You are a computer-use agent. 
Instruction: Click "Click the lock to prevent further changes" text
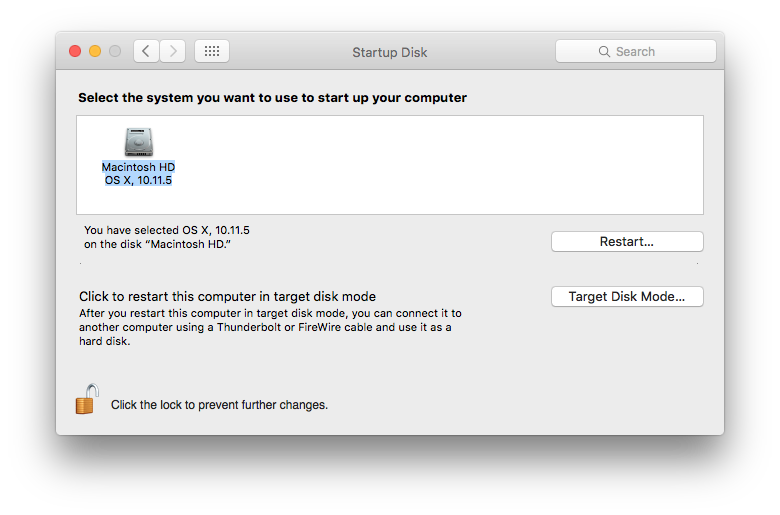(x=219, y=405)
